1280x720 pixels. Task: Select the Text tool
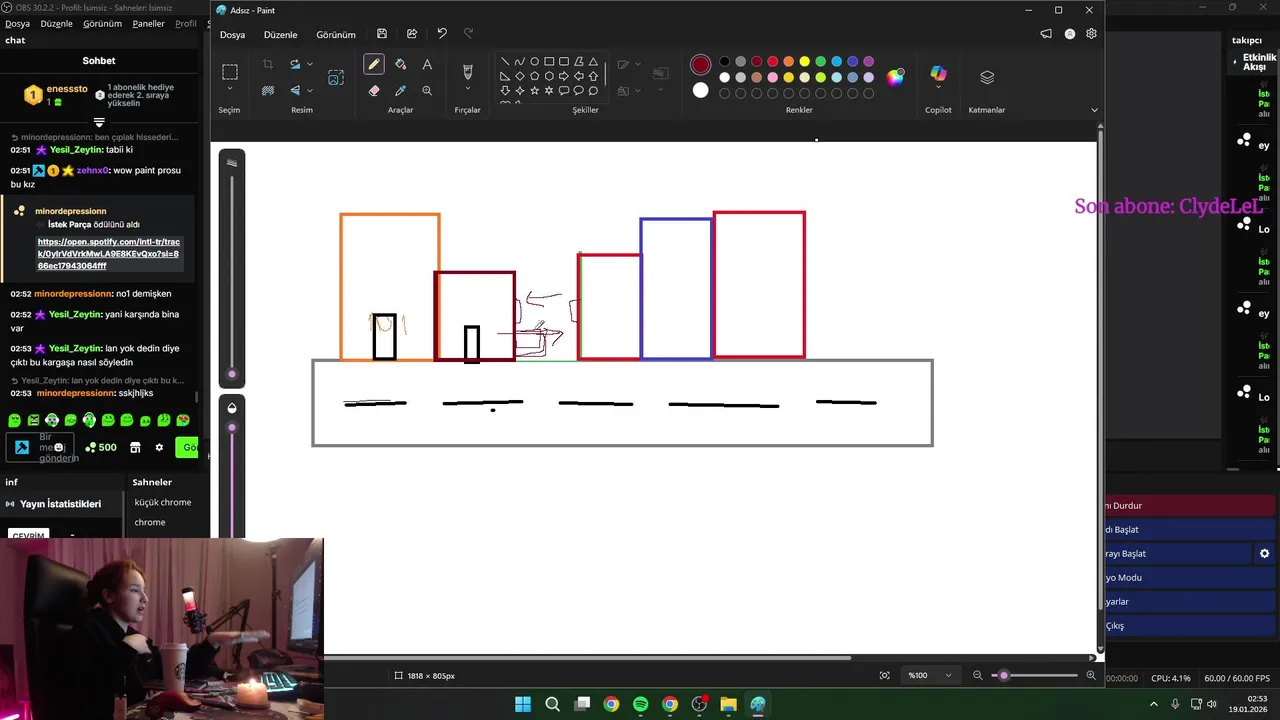pos(427,64)
